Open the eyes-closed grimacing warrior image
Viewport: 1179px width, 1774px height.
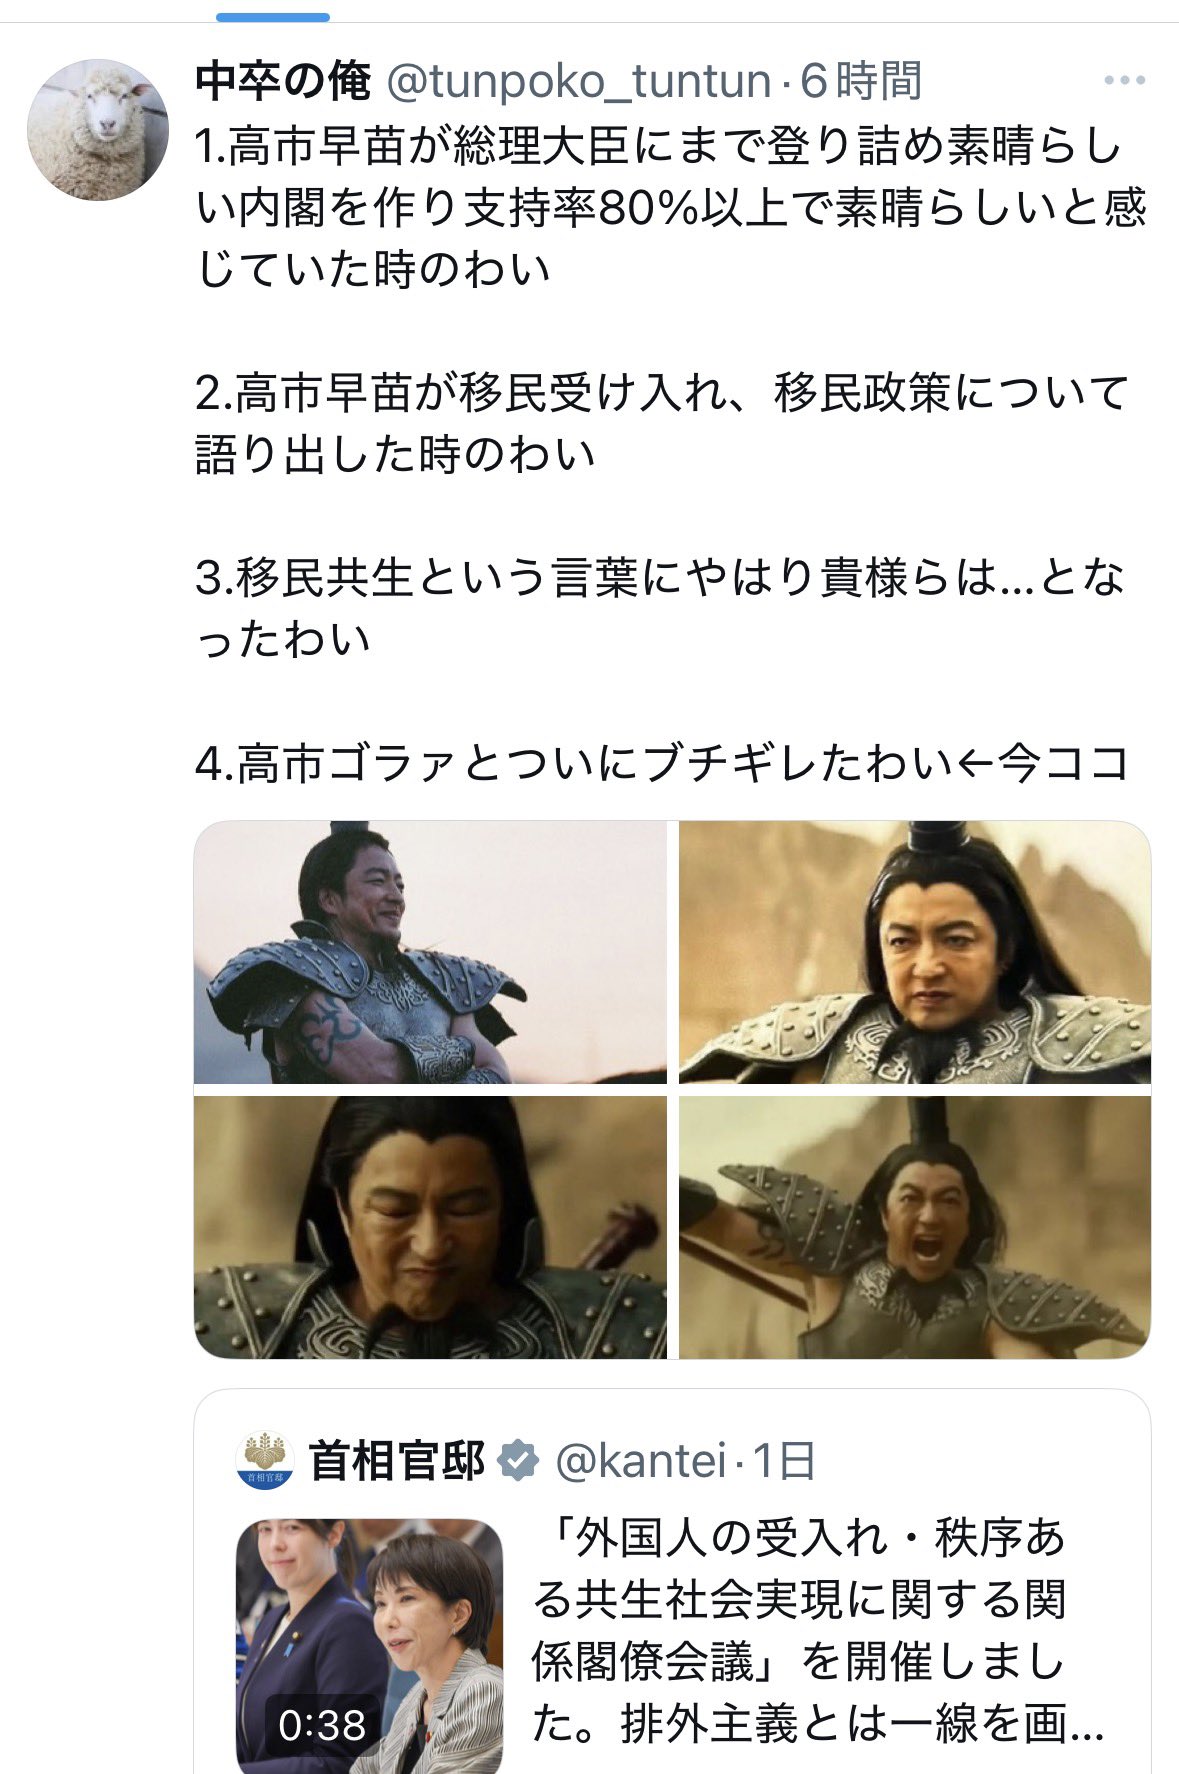coord(430,1227)
